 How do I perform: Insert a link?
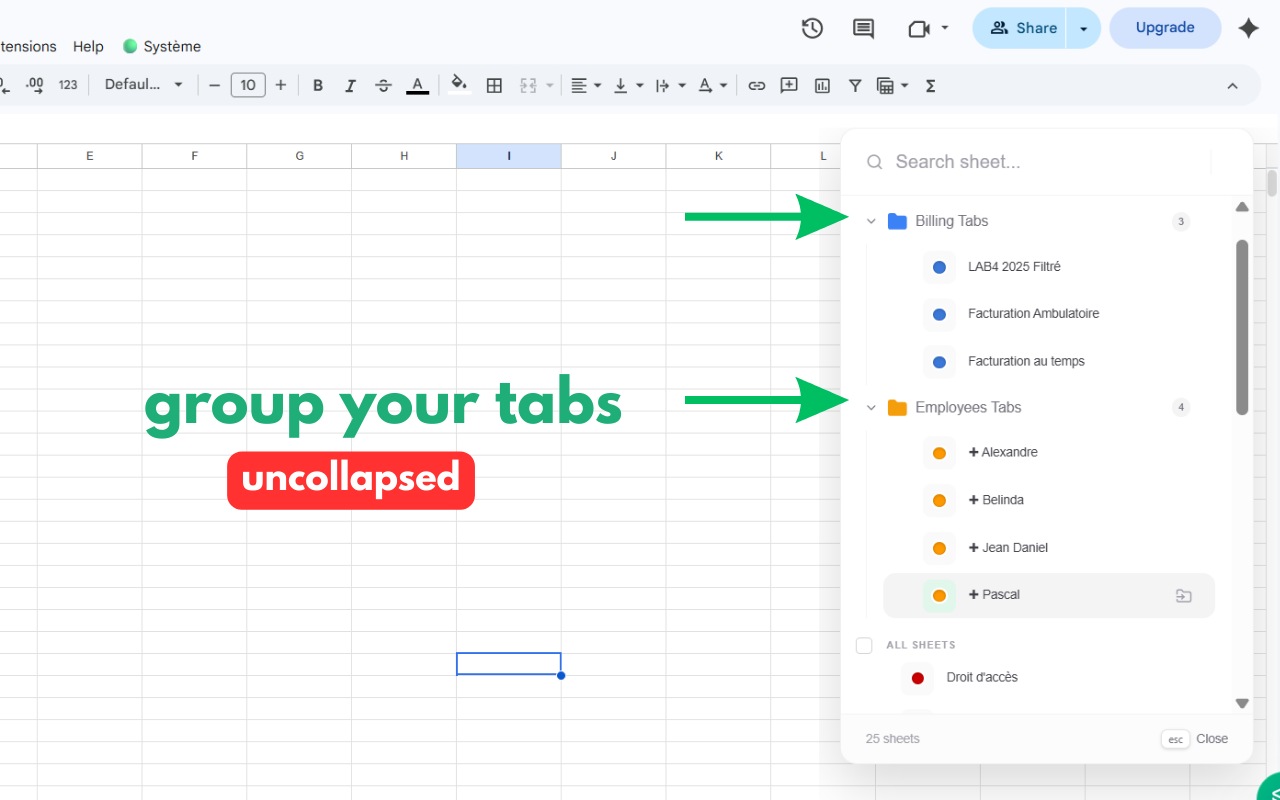pos(757,85)
